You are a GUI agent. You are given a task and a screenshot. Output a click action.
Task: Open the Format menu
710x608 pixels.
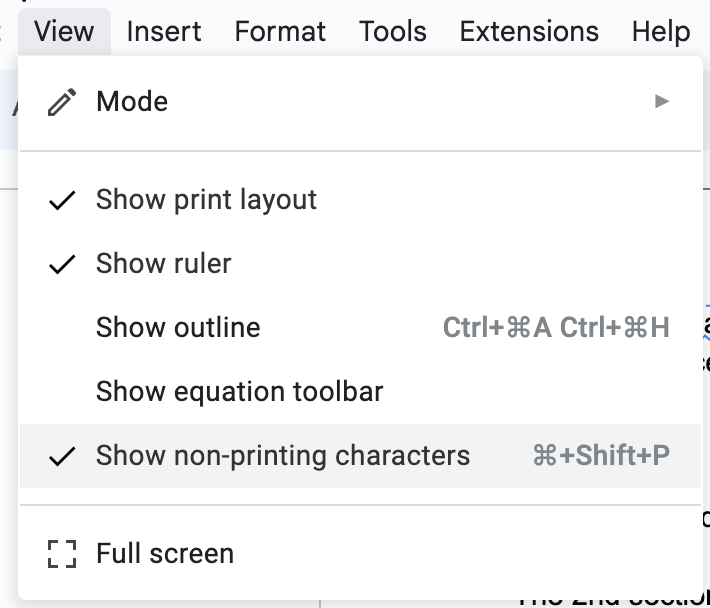[x=280, y=32]
